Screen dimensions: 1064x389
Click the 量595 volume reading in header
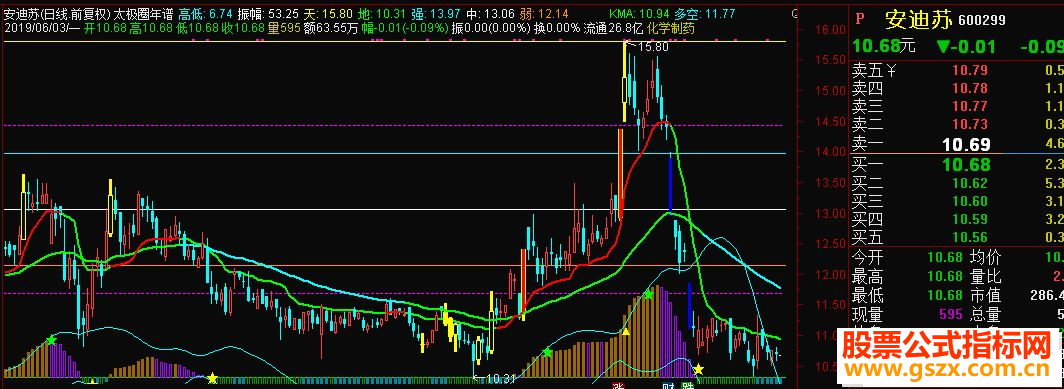(x=284, y=28)
